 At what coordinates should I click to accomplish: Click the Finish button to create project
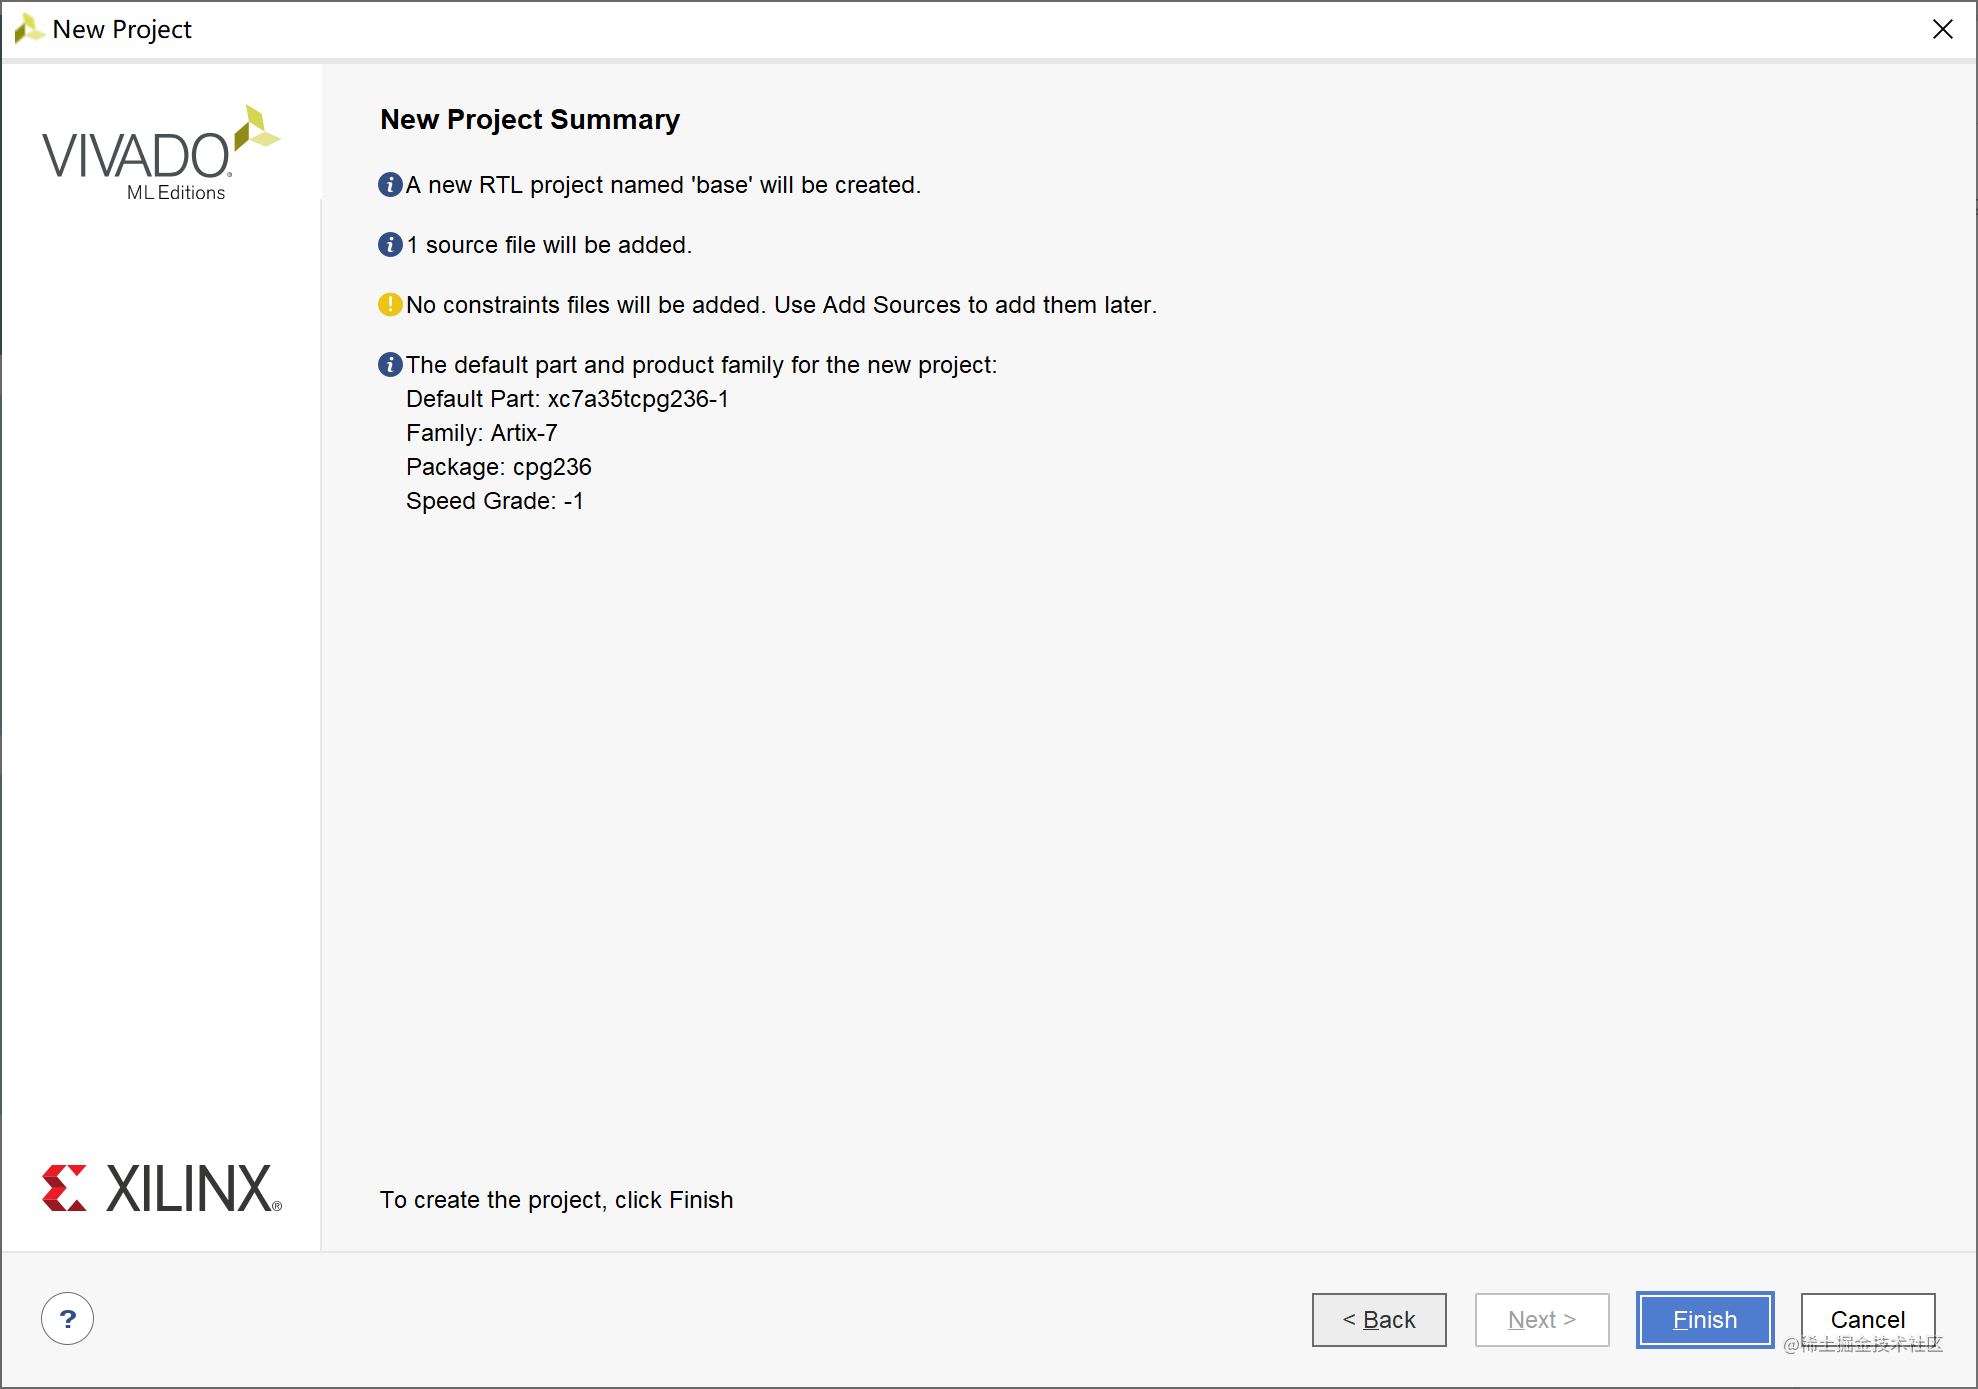point(1704,1319)
